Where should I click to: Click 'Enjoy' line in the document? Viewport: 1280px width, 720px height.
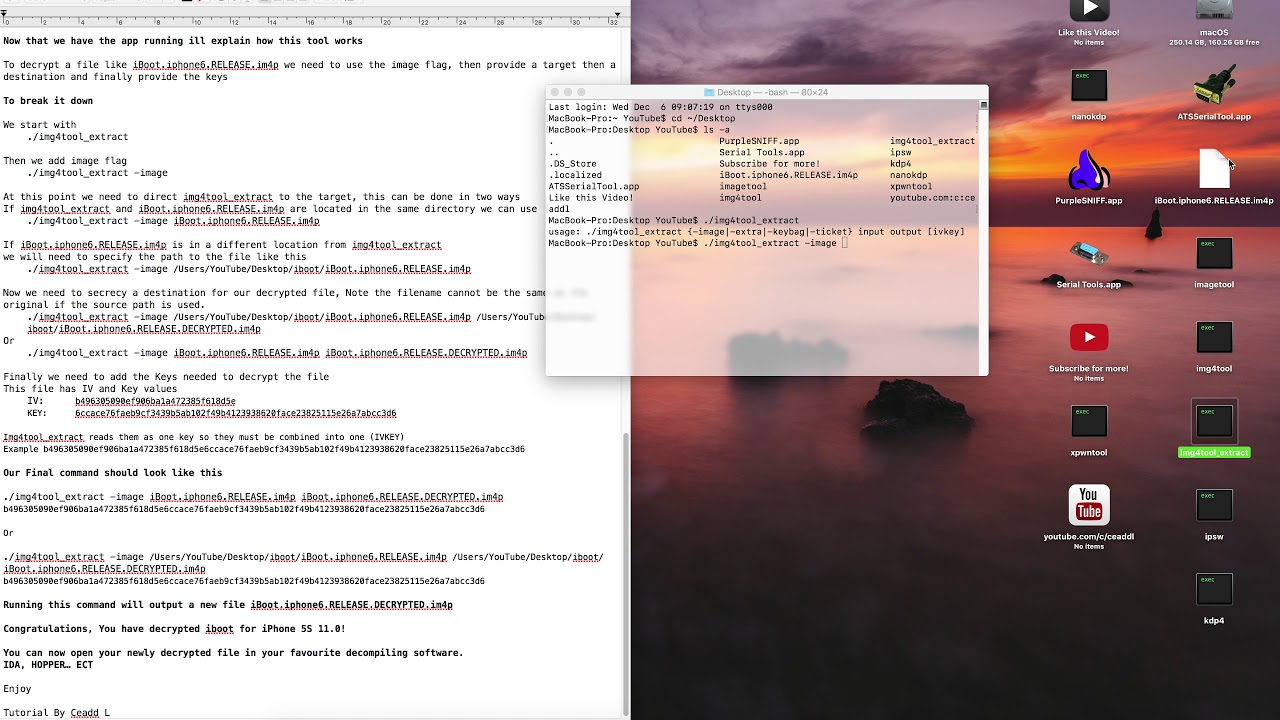(17, 689)
